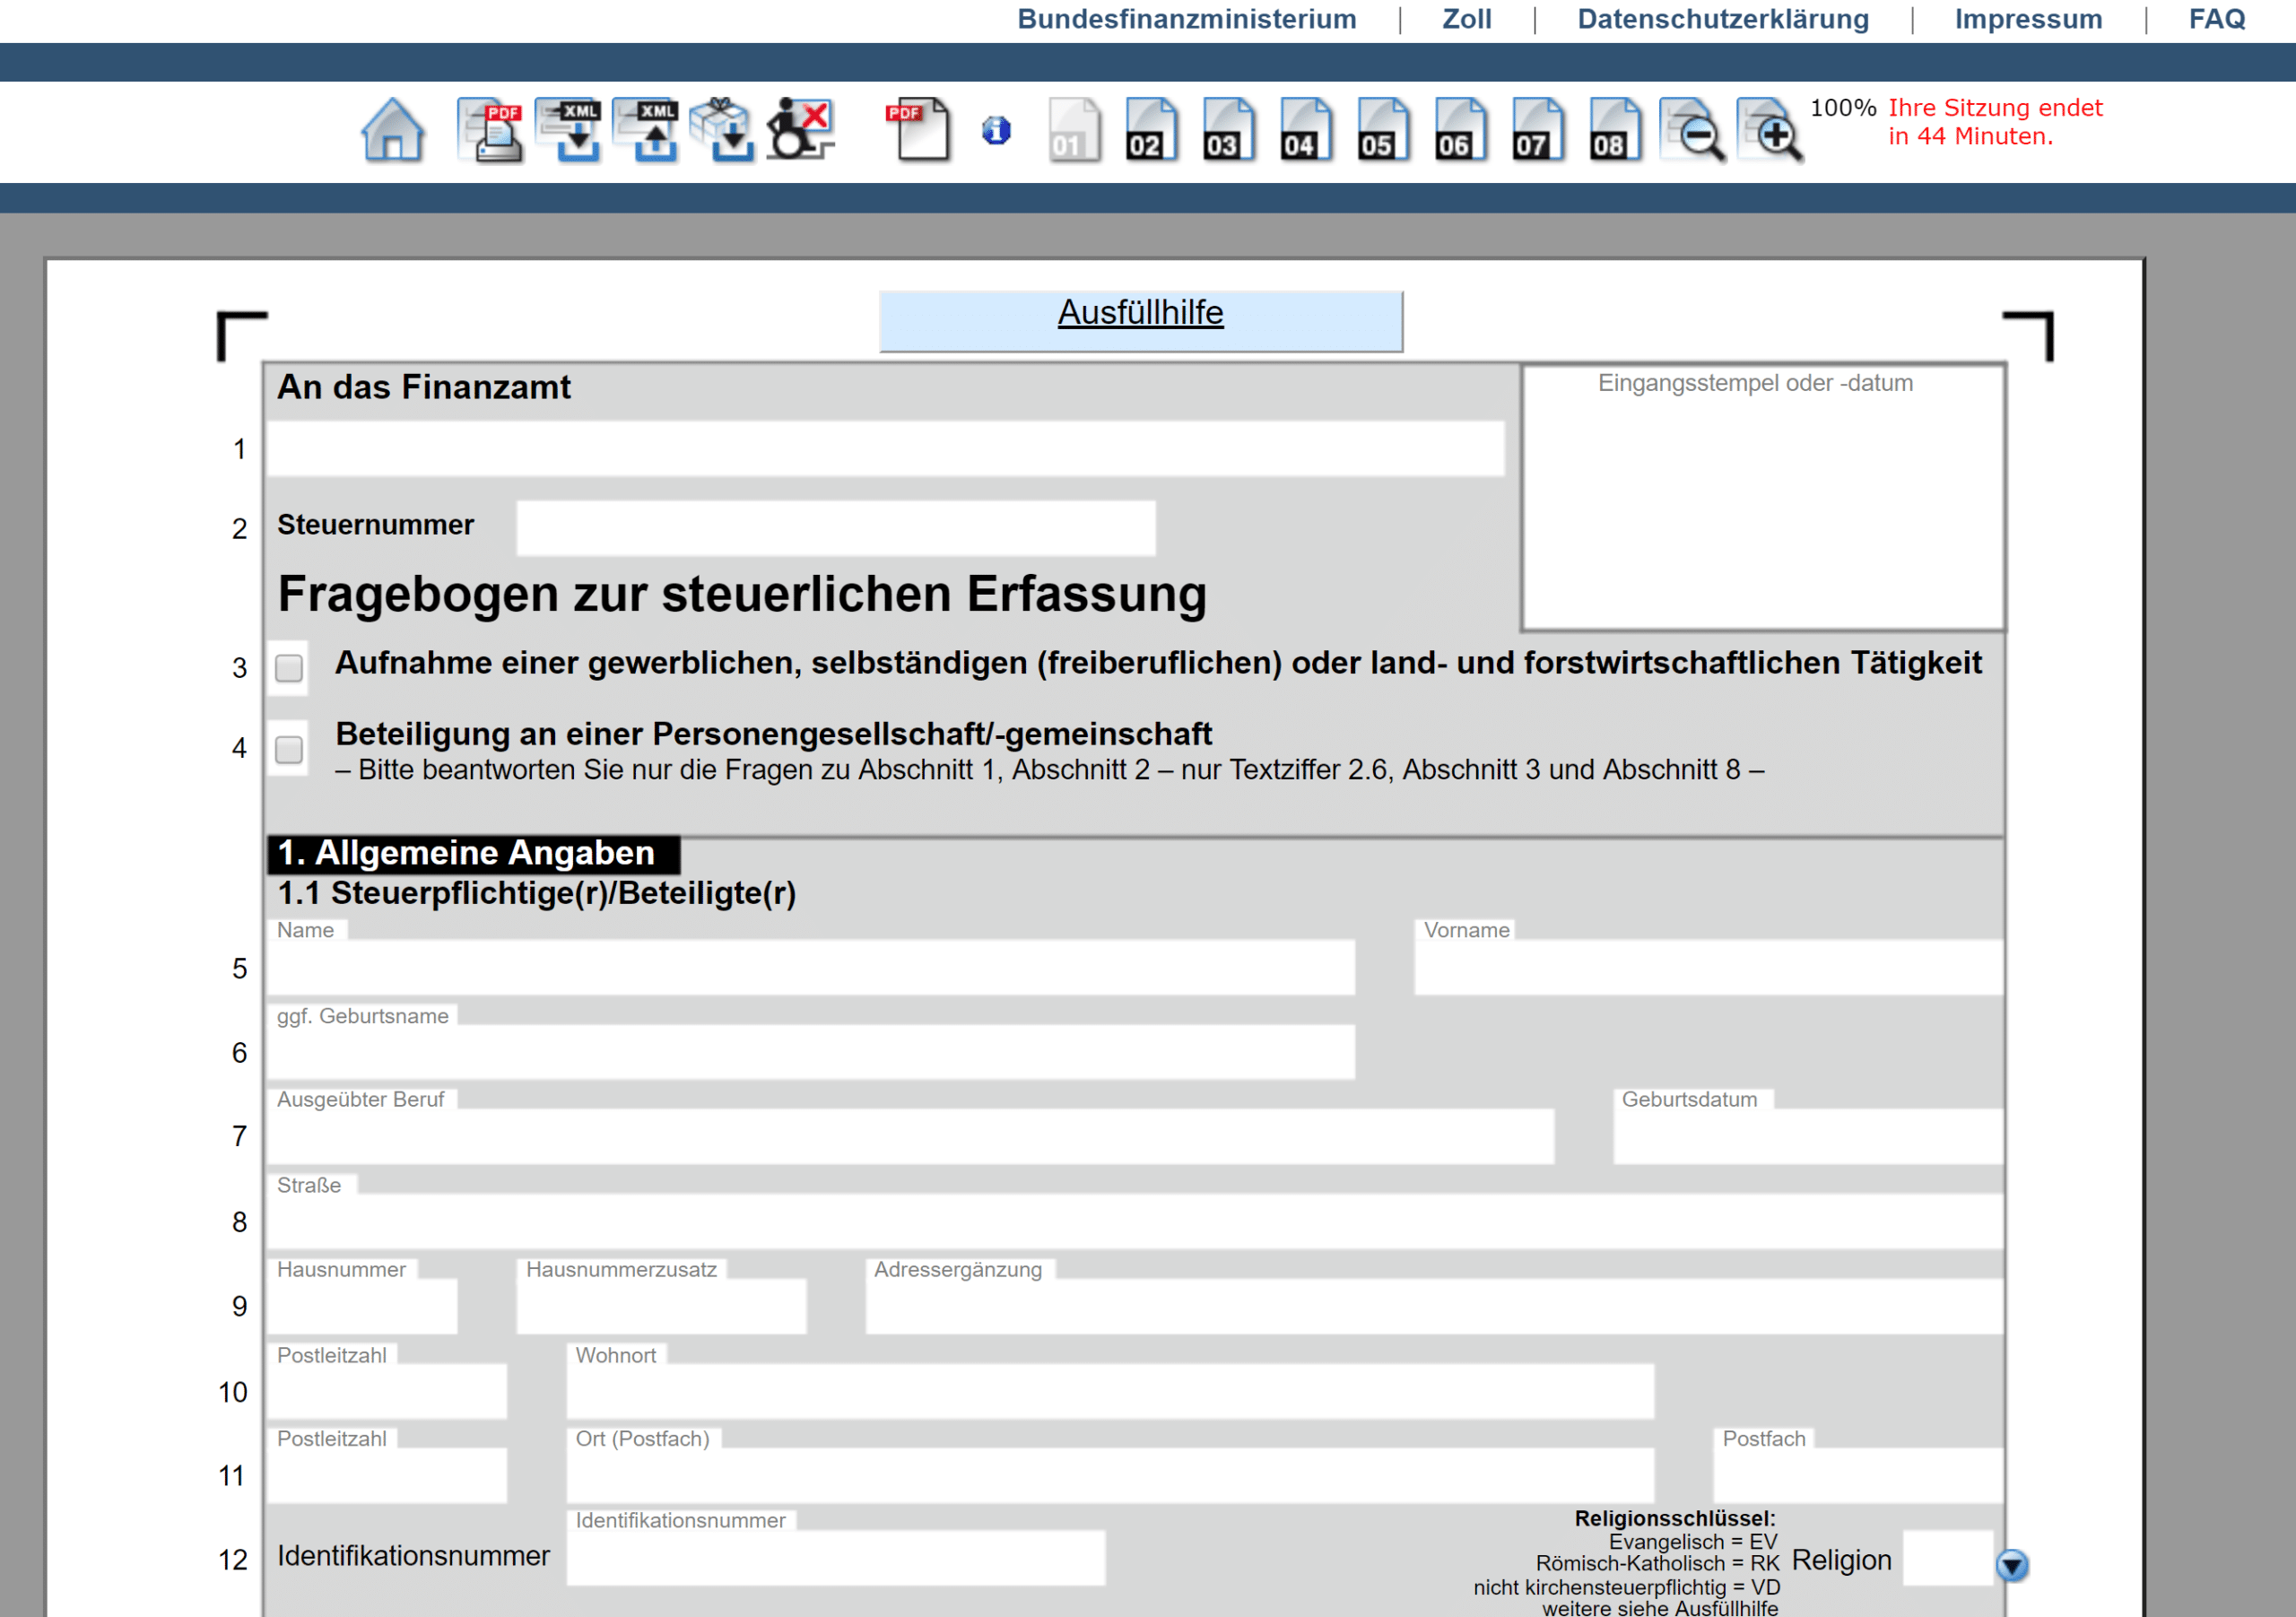
Task: Open the Zoll link
Action: [1467, 19]
